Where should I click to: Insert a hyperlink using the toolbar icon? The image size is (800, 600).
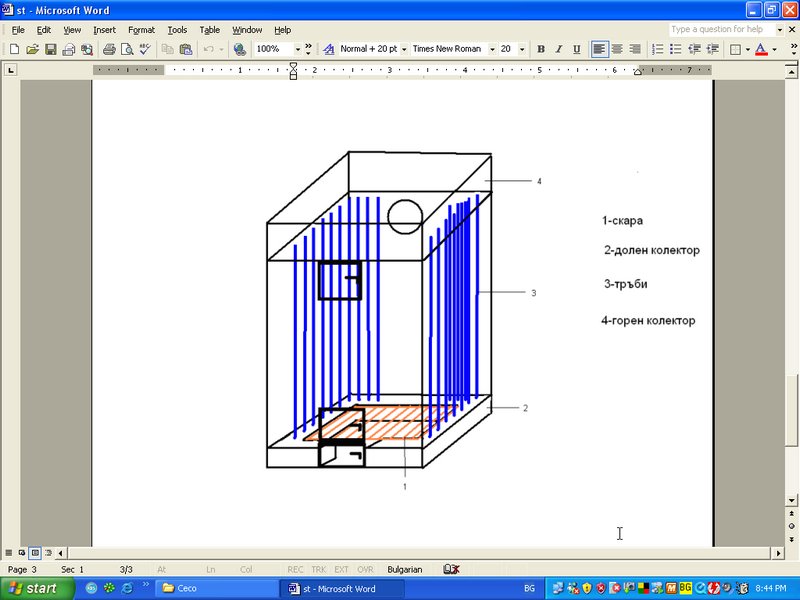click(240, 49)
